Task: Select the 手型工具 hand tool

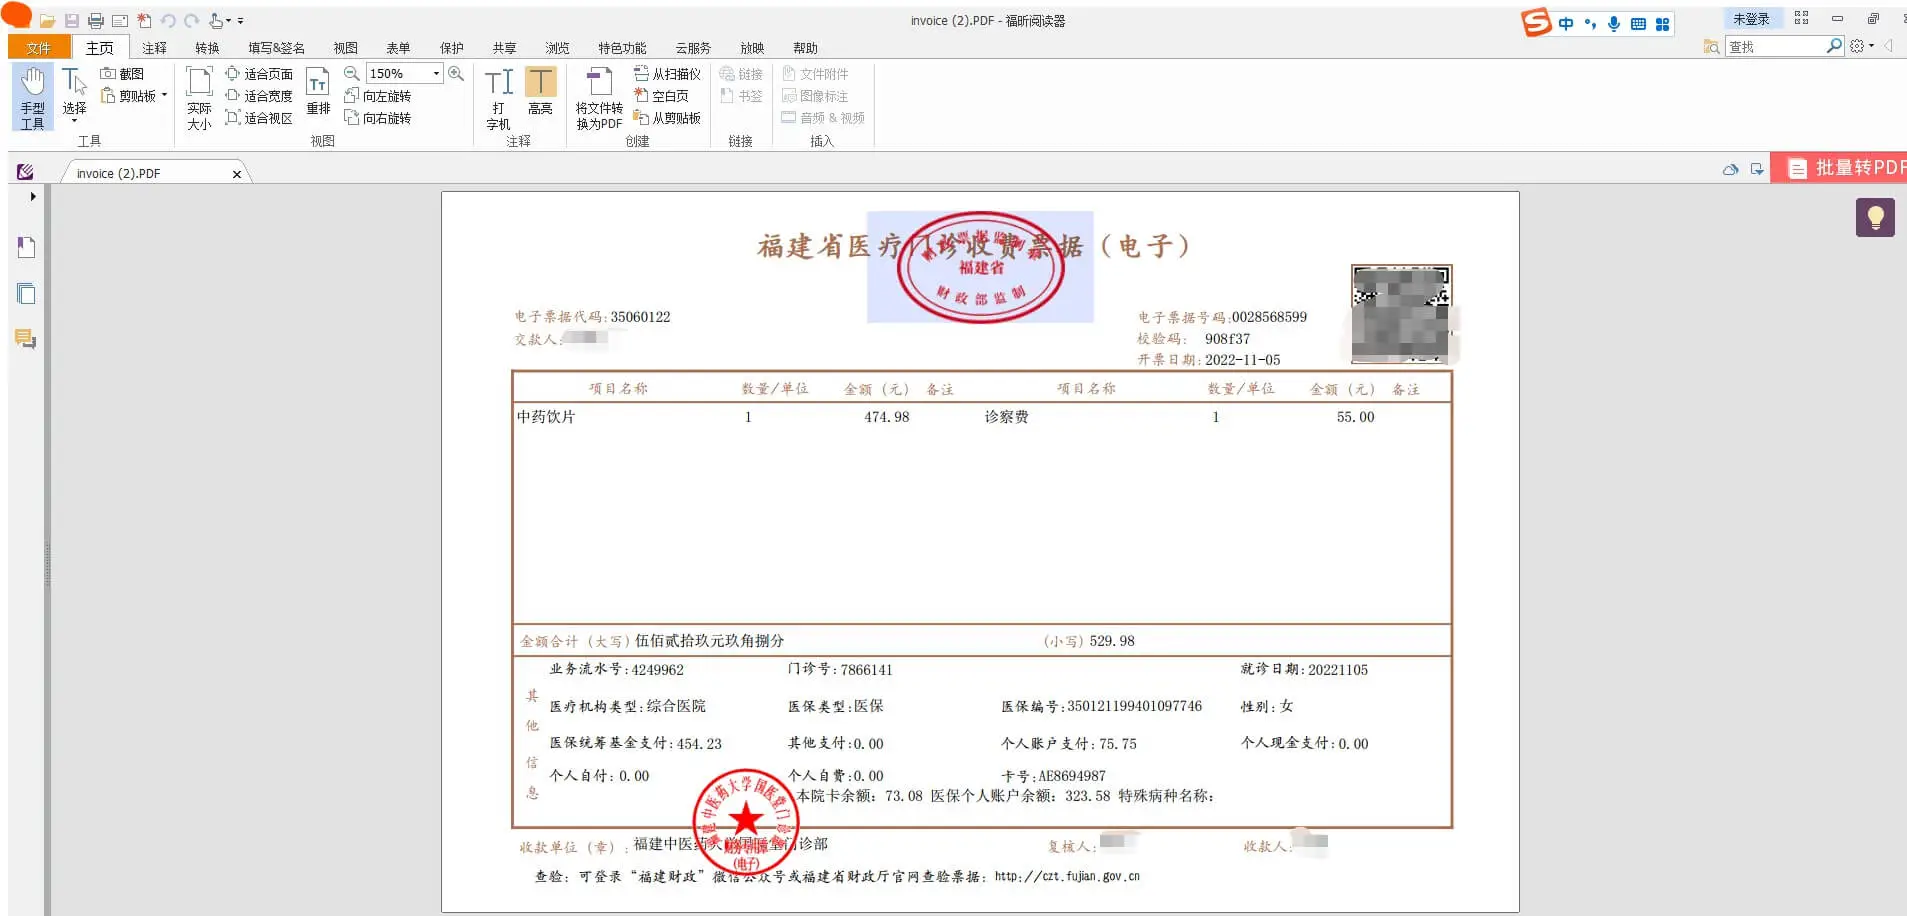Action: 33,98
